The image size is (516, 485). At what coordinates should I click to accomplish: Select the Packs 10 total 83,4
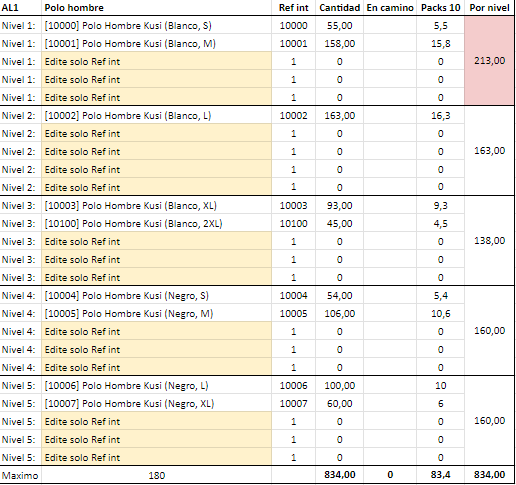coord(440,475)
